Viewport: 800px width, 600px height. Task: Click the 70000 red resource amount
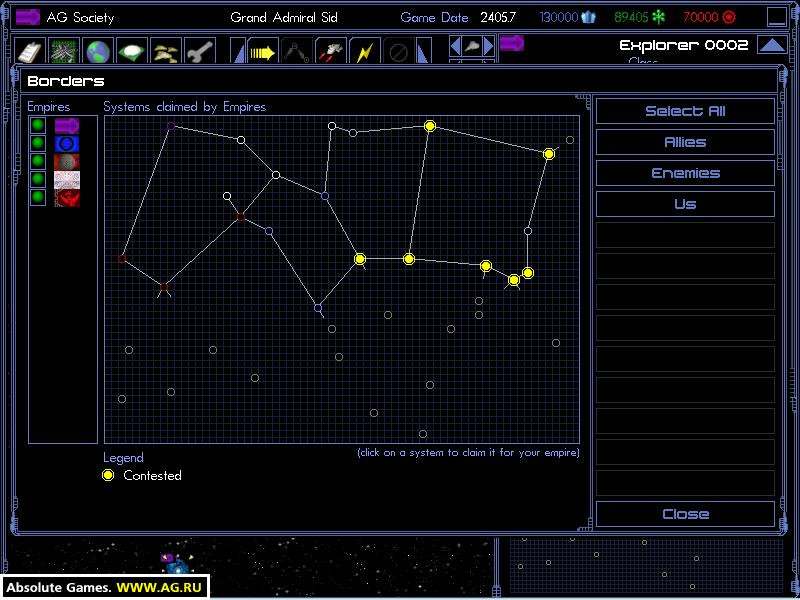701,17
